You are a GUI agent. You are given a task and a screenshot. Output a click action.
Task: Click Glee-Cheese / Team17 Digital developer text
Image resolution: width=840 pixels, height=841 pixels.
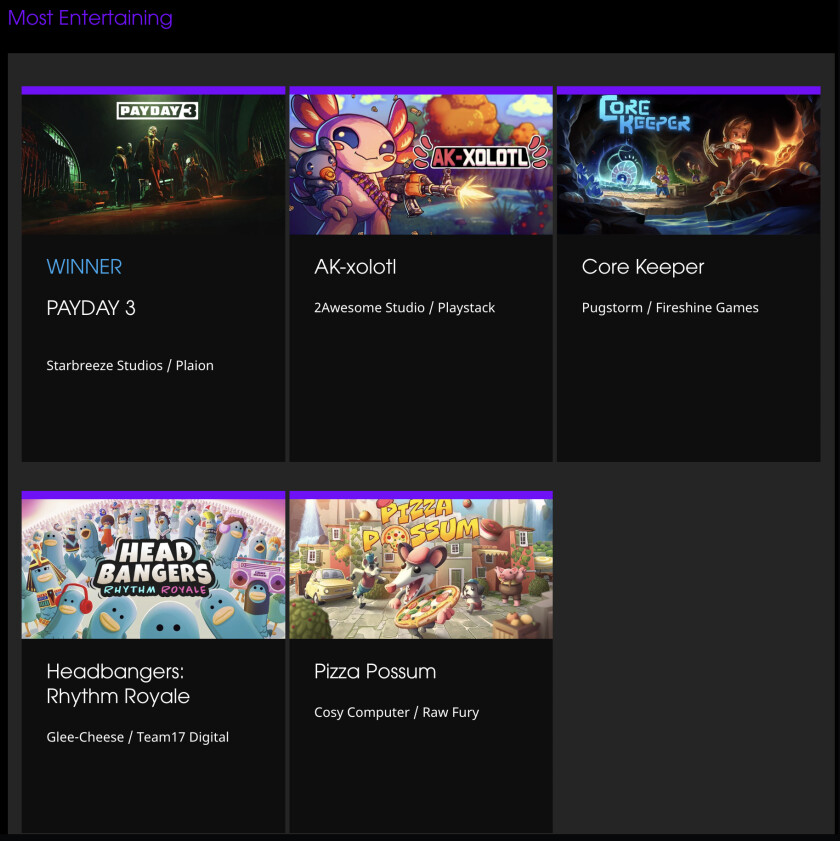click(137, 737)
